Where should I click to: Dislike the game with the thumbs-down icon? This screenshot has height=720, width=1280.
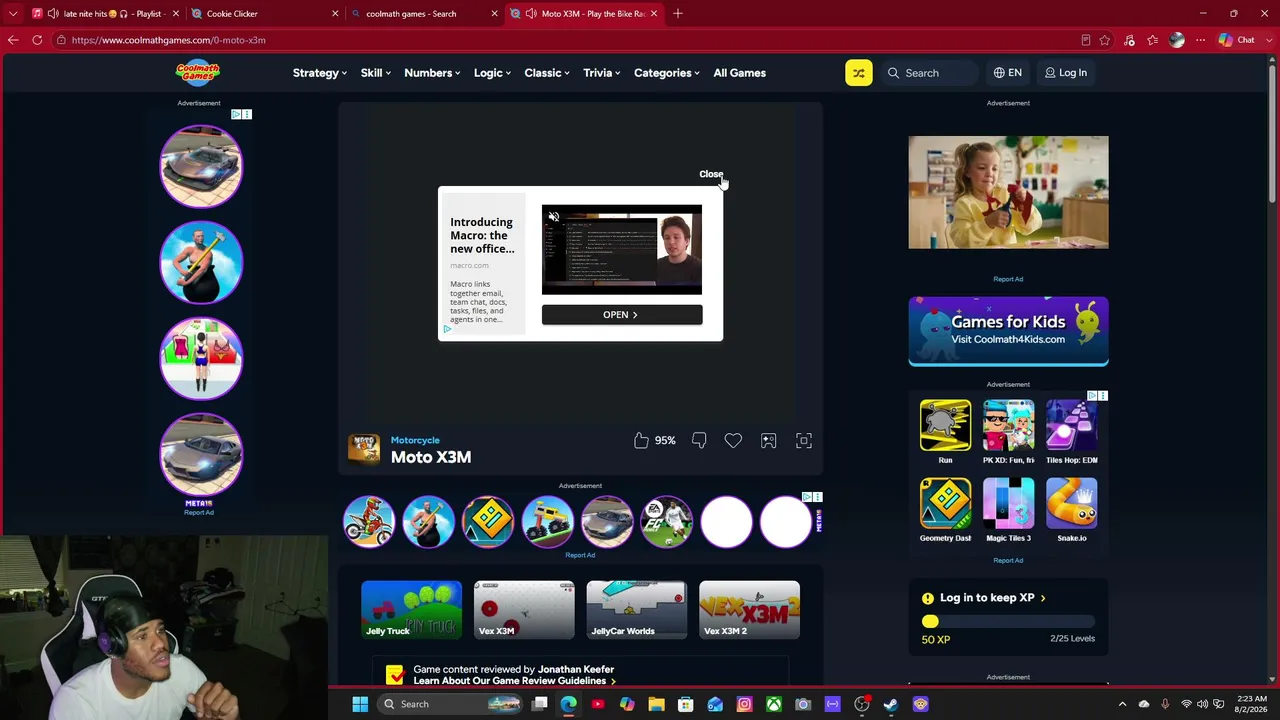click(699, 440)
